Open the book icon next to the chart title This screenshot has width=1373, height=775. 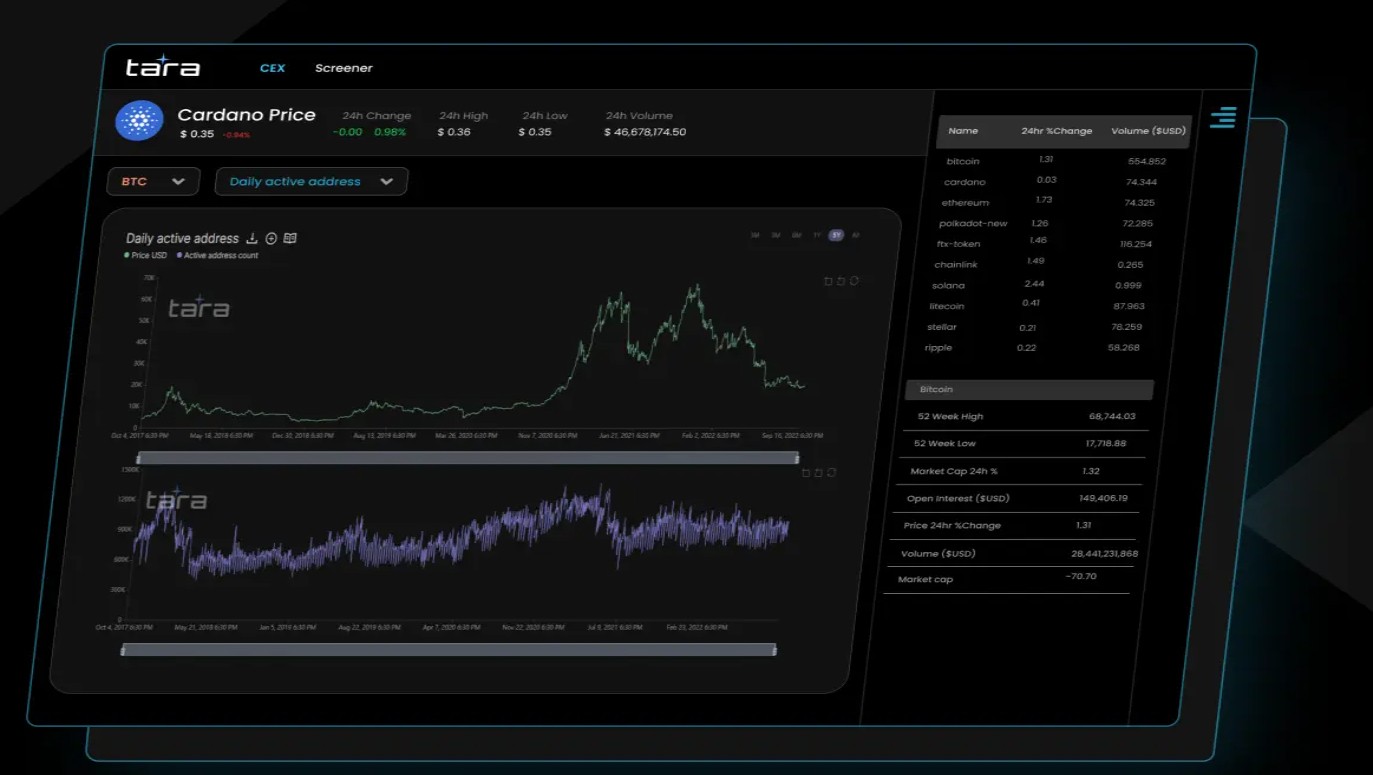pos(290,238)
